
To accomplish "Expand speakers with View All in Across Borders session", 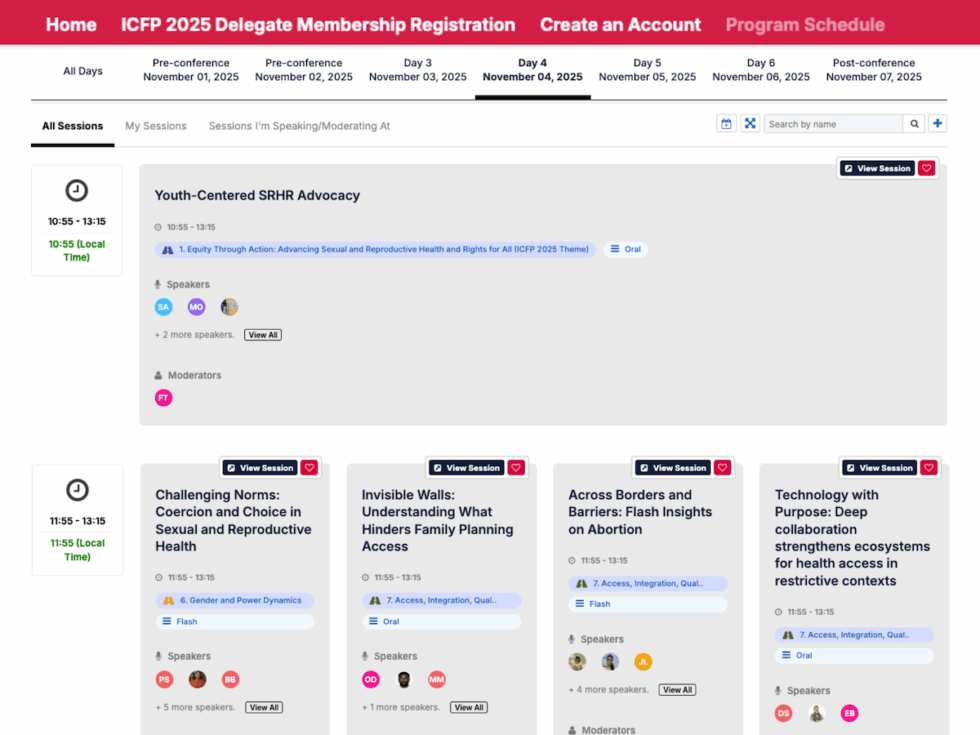I will click(677, 689).
